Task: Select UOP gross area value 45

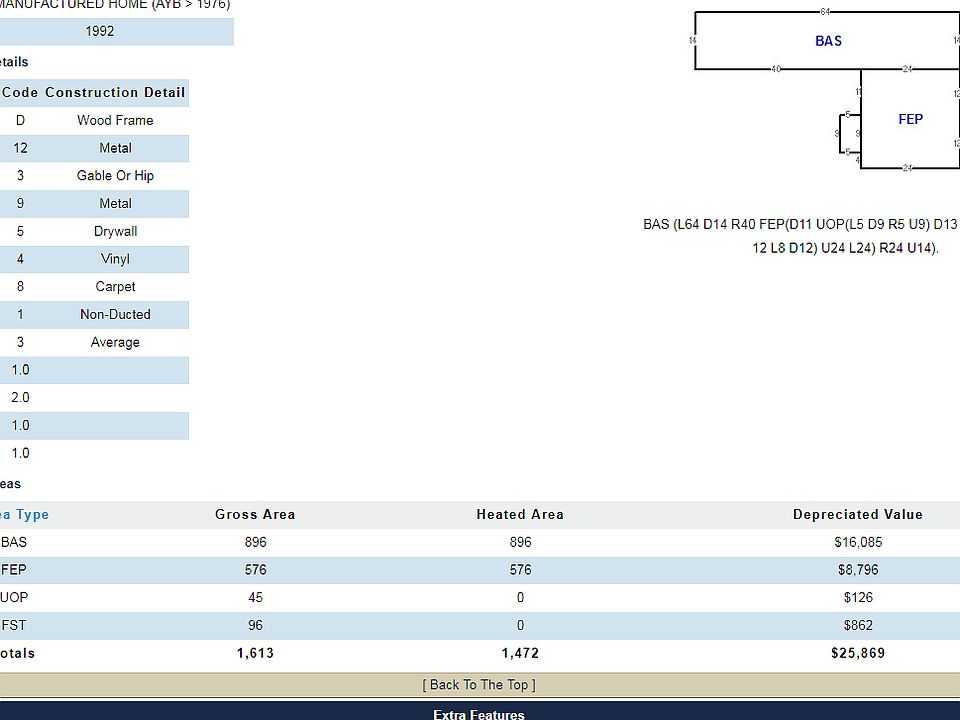Action: 255,598
